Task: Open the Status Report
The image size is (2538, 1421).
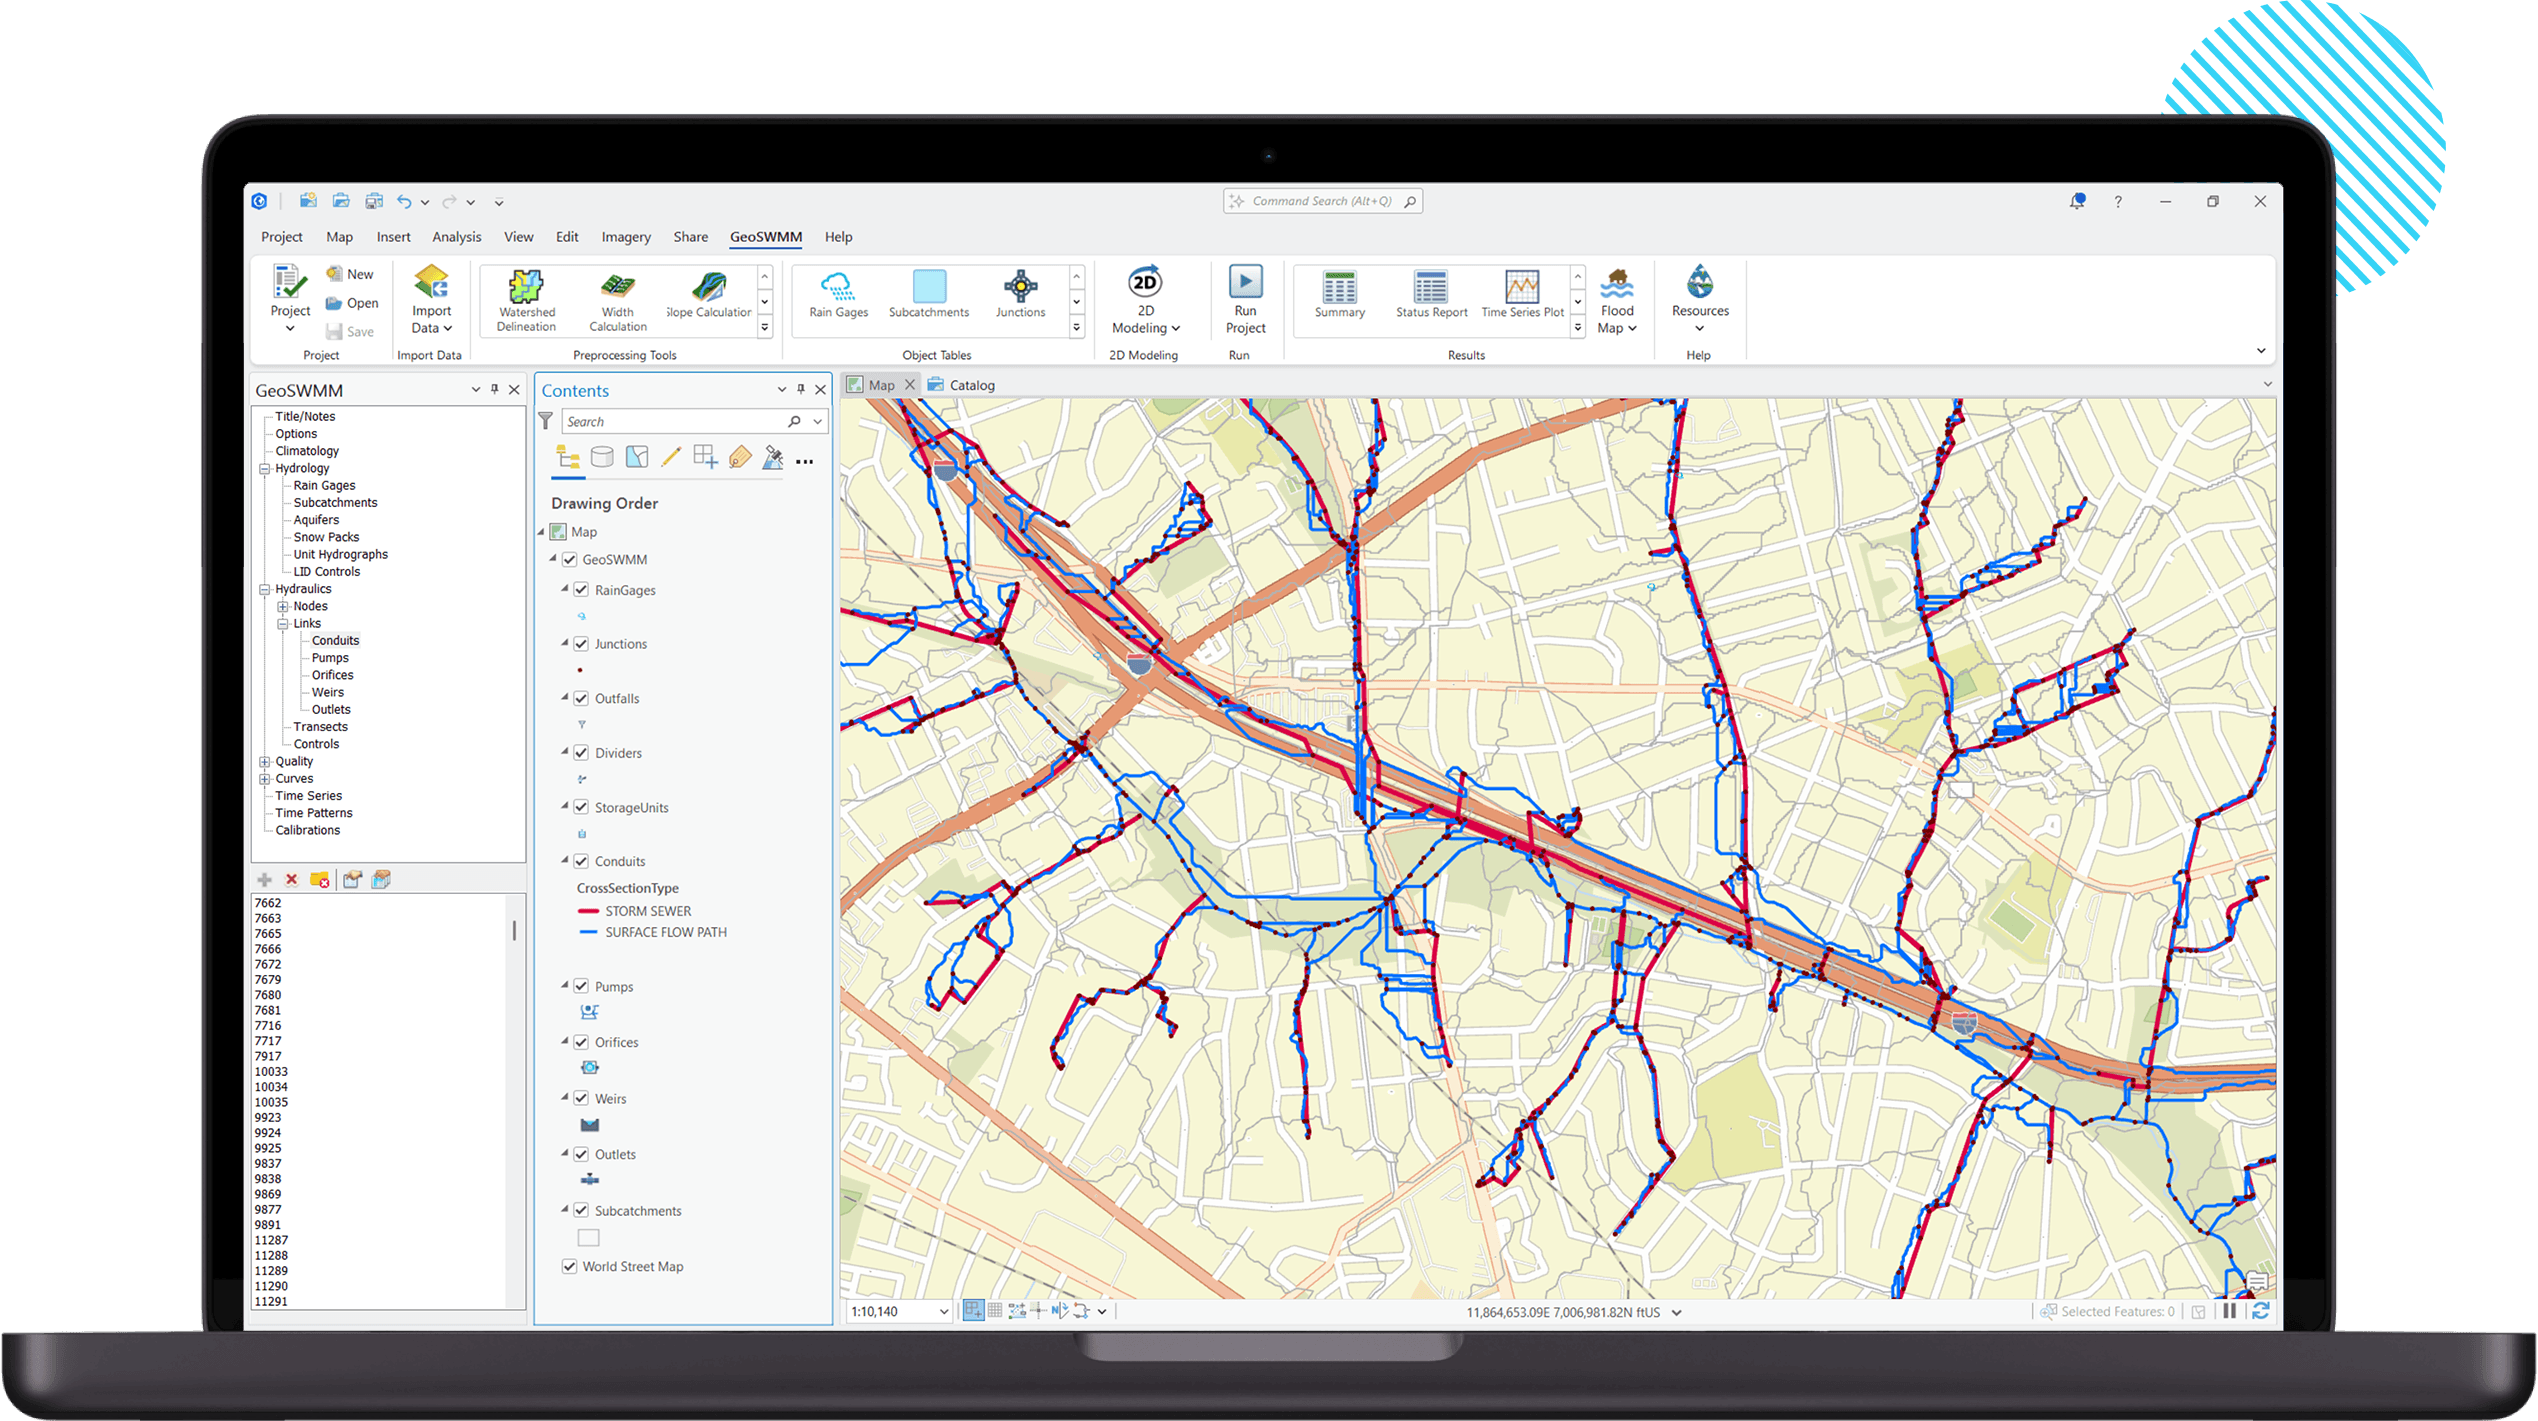Action: pyautogui.click(x=1429, y=297)
